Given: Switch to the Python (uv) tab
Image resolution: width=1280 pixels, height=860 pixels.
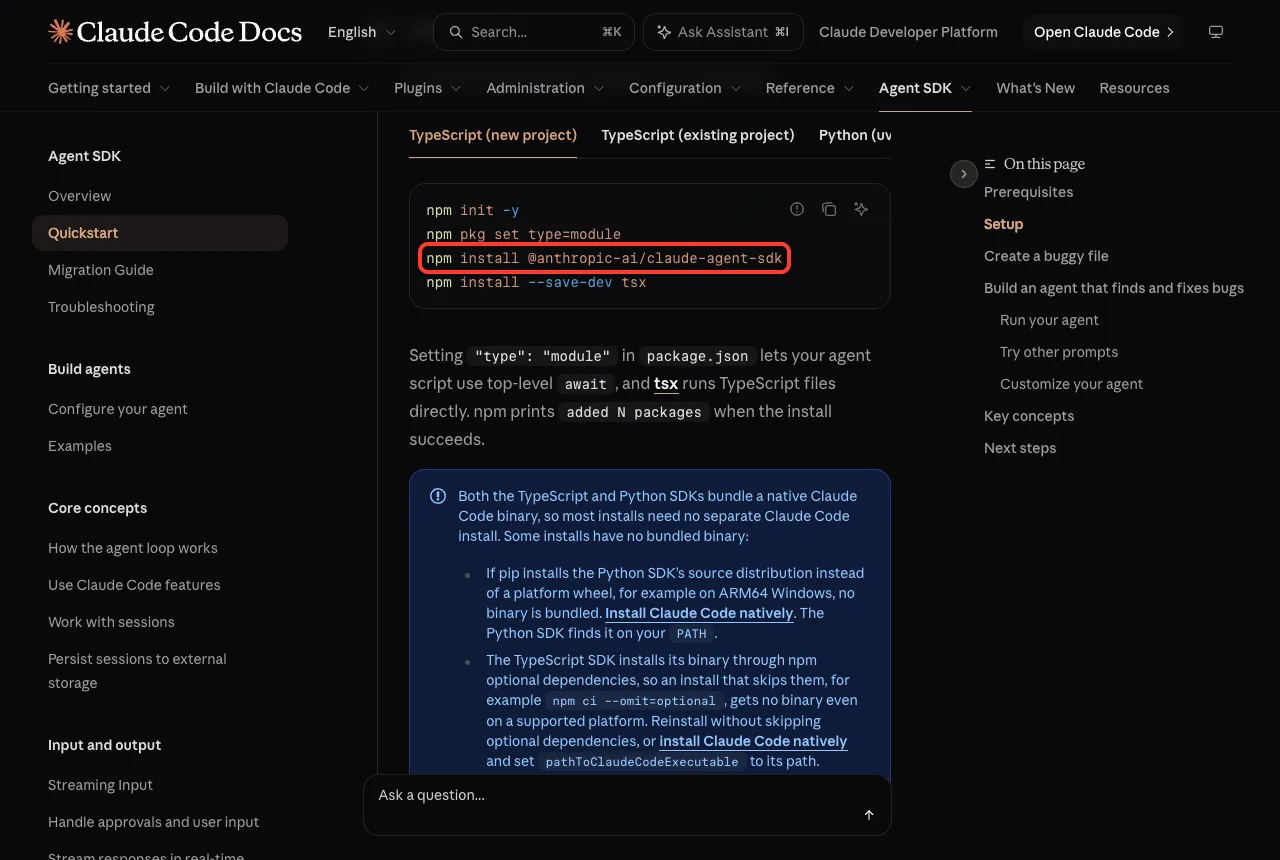Looking at the screenshot, I should tap(855, 135).
